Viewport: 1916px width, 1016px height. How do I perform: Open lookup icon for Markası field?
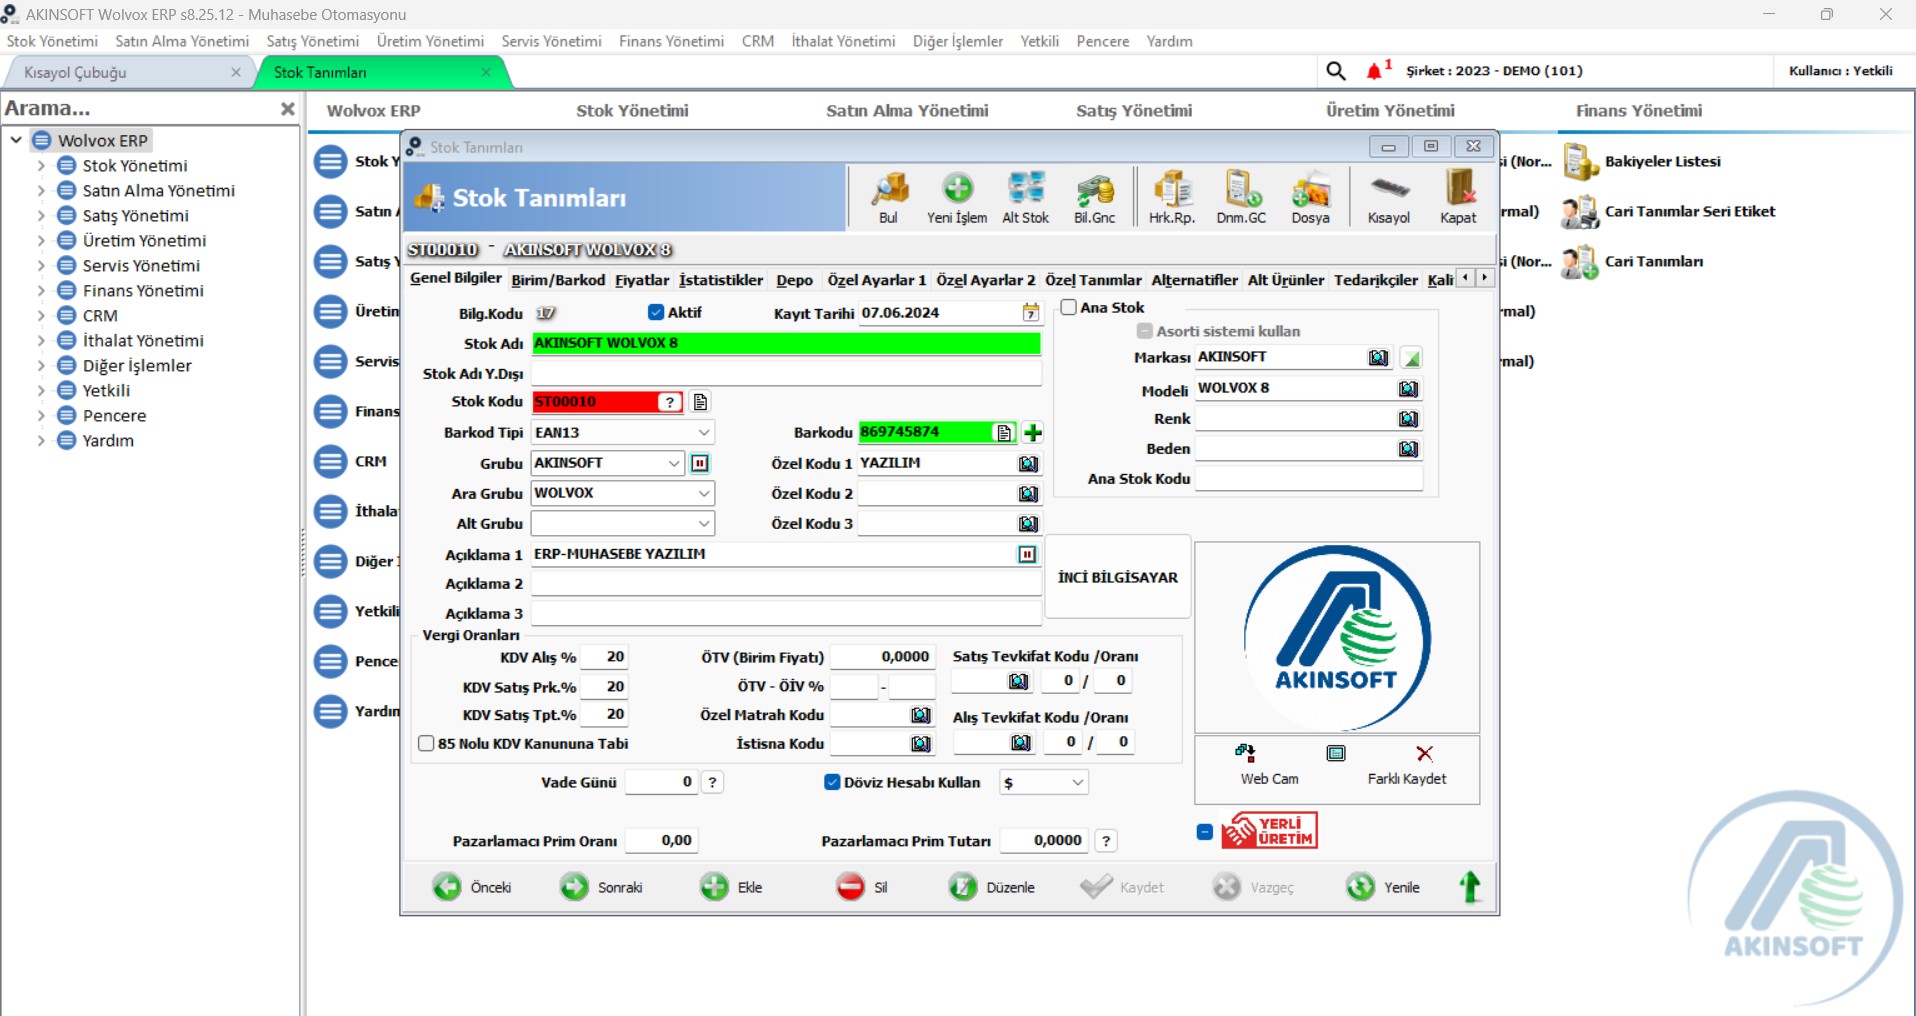pyautogui.click(x=1378, y=358)
